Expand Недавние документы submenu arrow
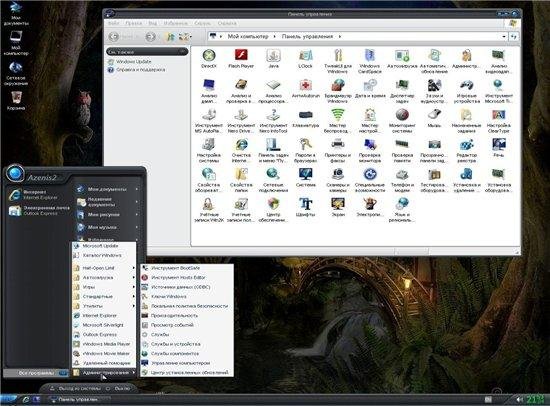This screenshot has height=406, width=550. pyautogui.click(x=136, y=201)
